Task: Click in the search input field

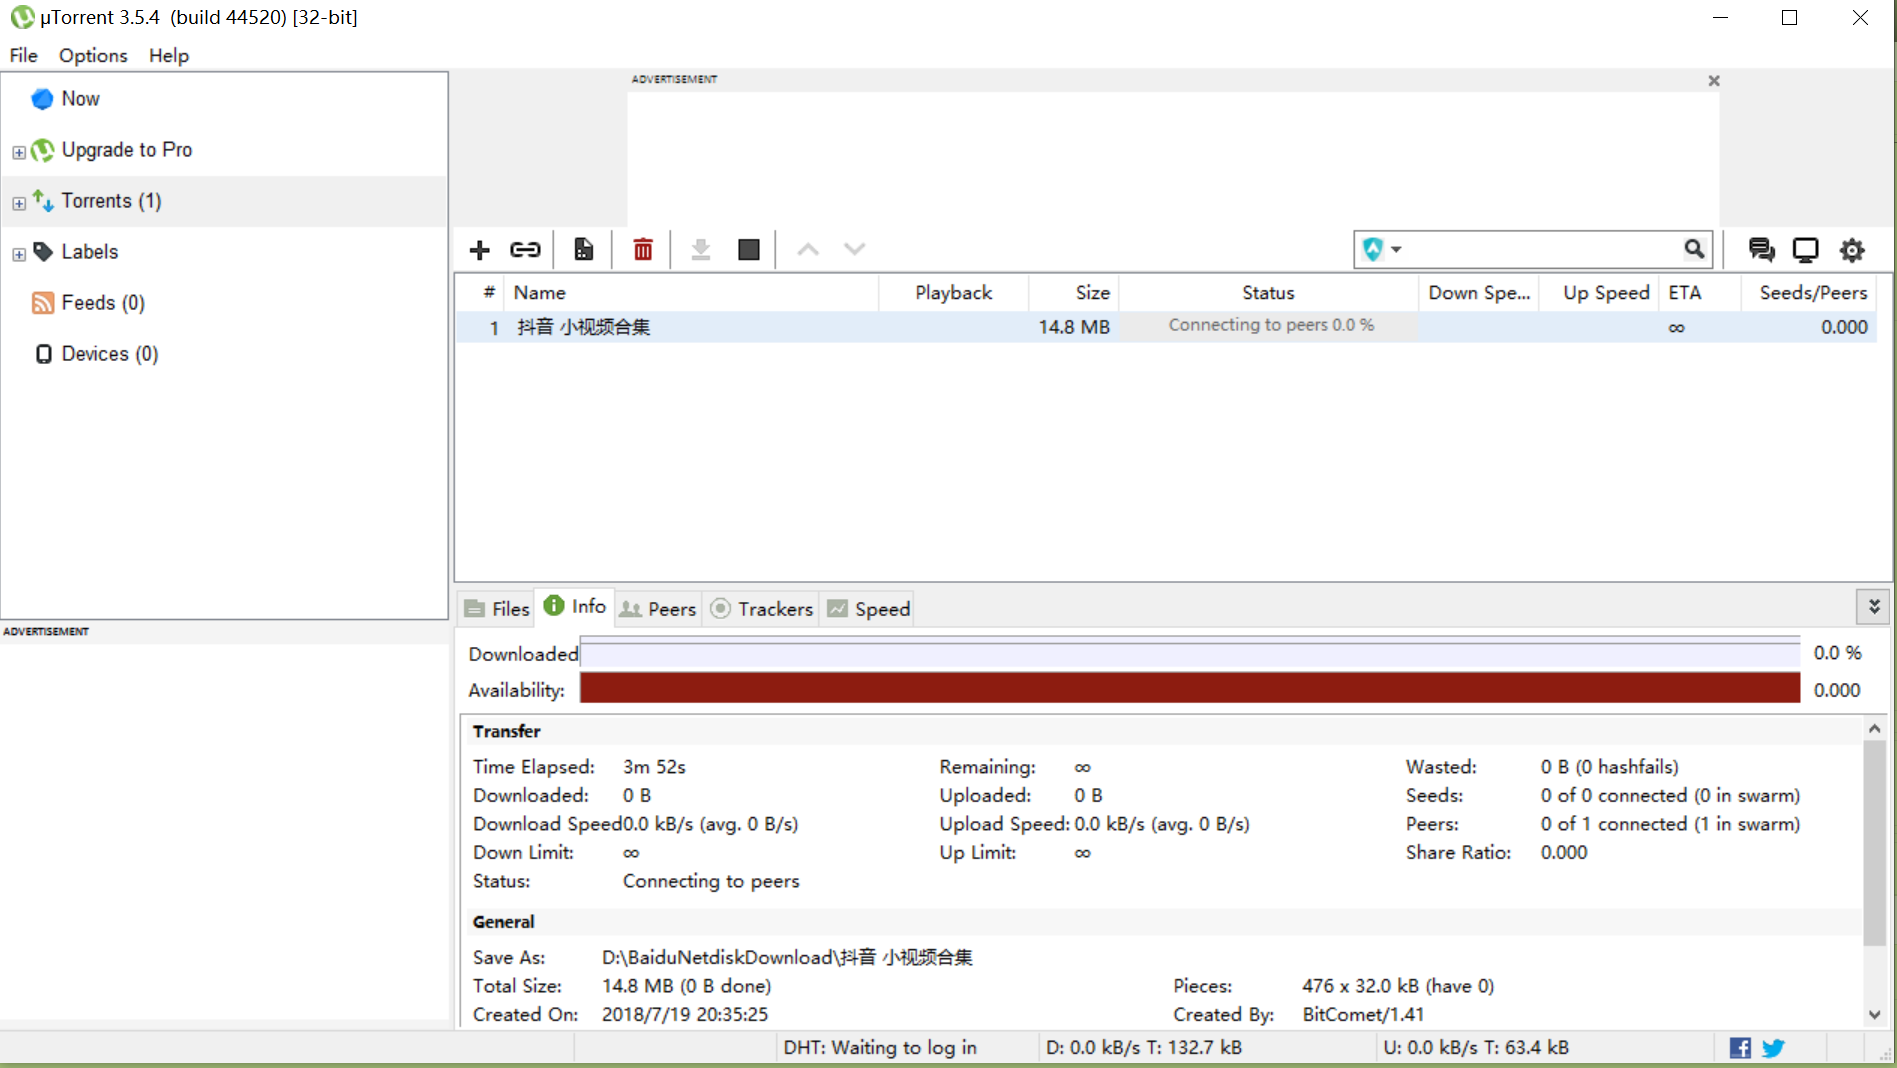Action: coord(1543,249)
